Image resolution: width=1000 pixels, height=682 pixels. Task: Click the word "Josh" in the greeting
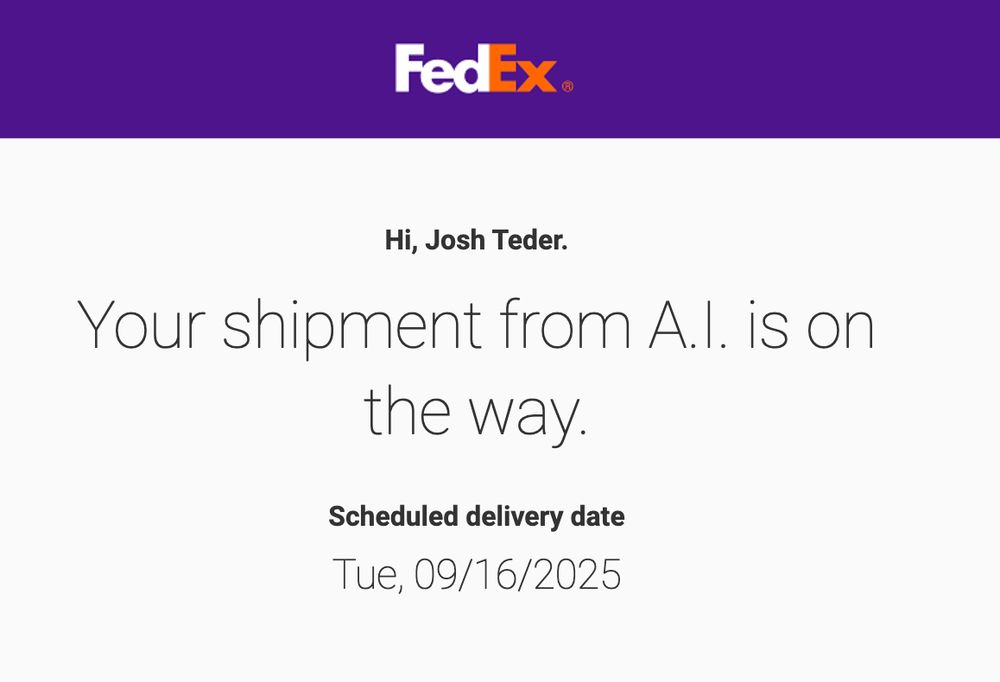pos(455,240)
